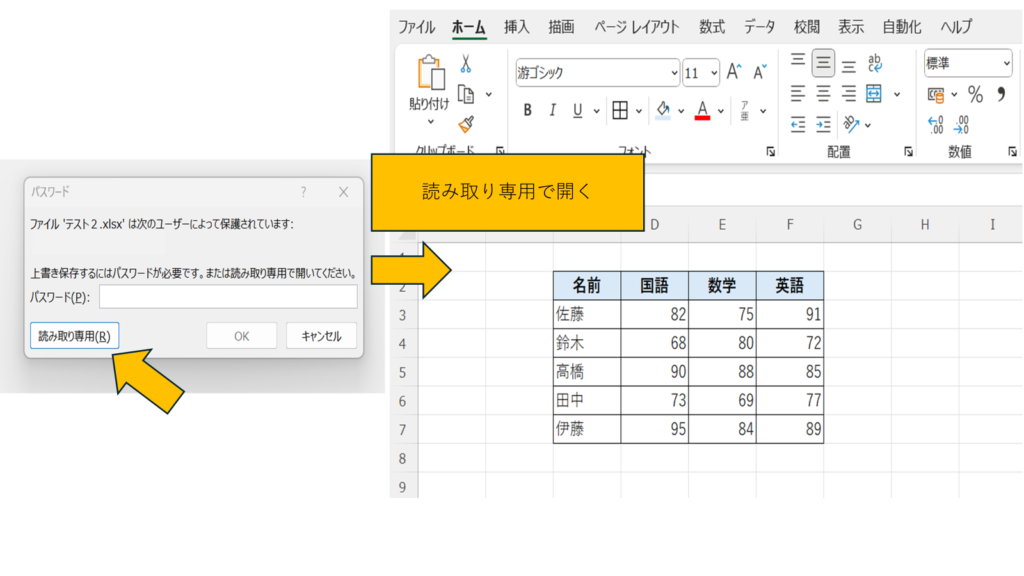Click the paste clipboard icon

(x=430, y=73)
